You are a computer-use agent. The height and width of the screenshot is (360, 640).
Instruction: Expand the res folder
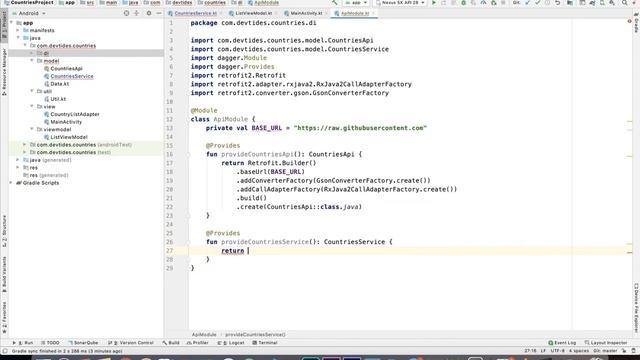18,167
